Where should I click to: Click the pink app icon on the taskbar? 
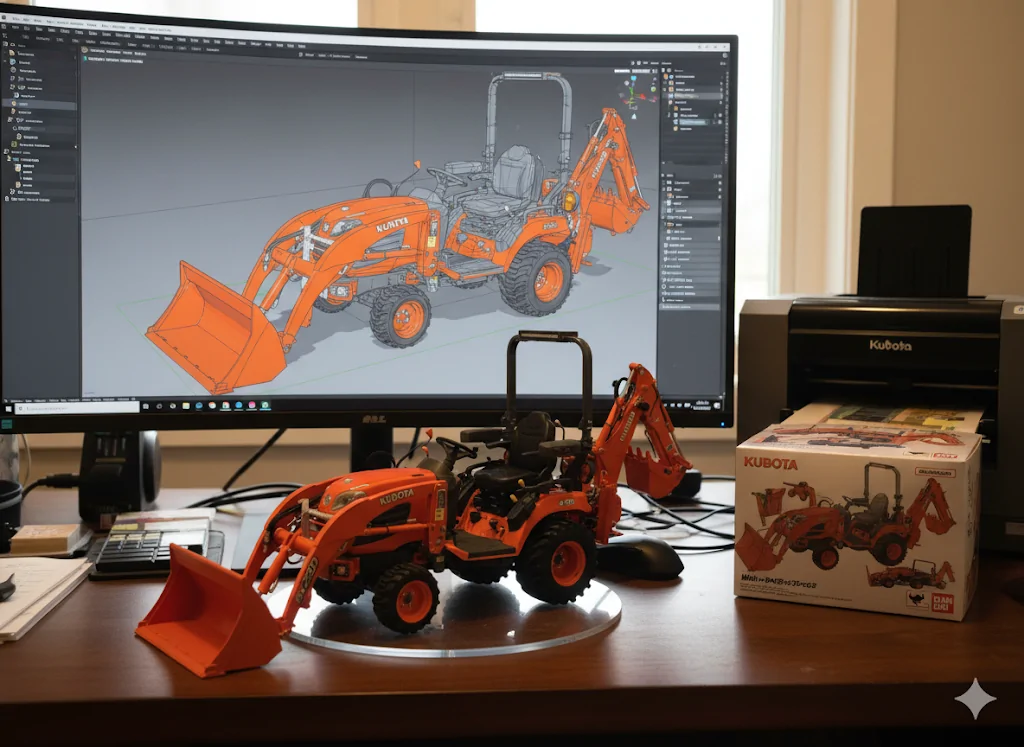252,405
